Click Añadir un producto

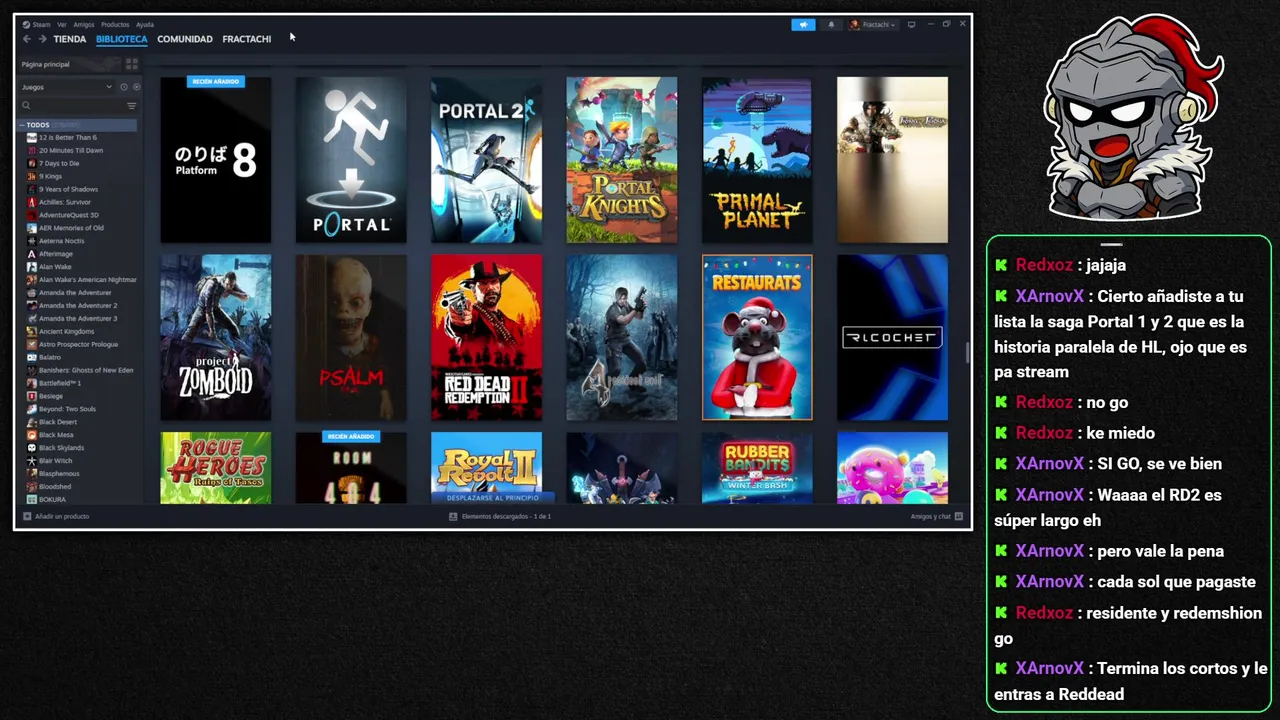(x=56, y=516)
